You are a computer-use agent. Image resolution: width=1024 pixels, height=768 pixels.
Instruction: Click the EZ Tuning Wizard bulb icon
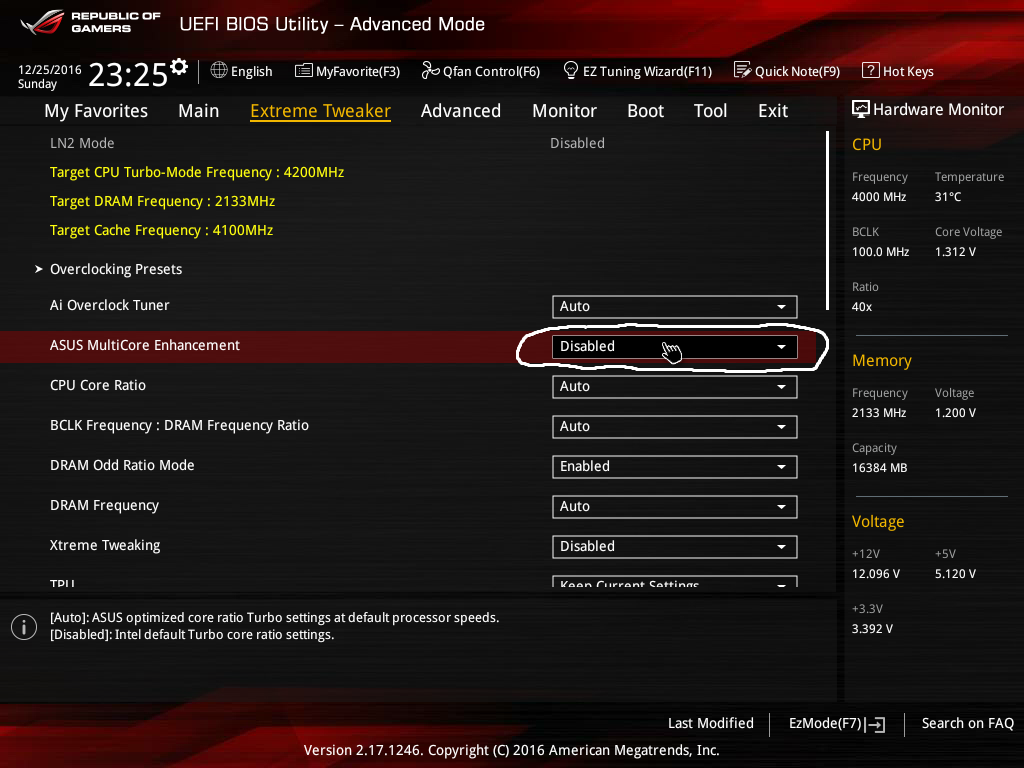point(570,70)
